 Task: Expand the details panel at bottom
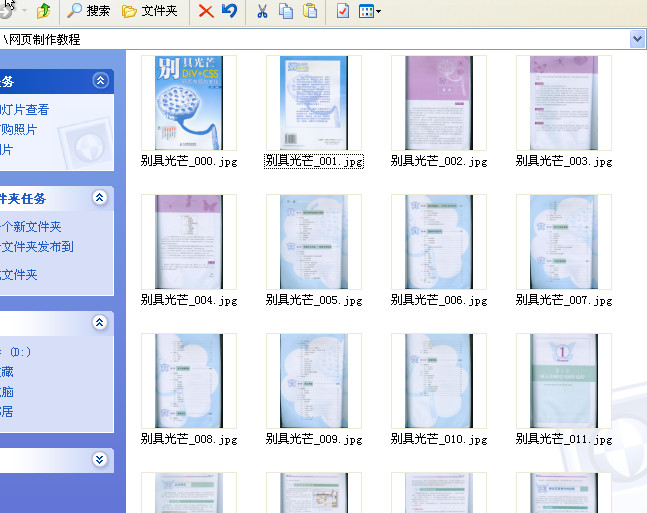coord(100,459)
